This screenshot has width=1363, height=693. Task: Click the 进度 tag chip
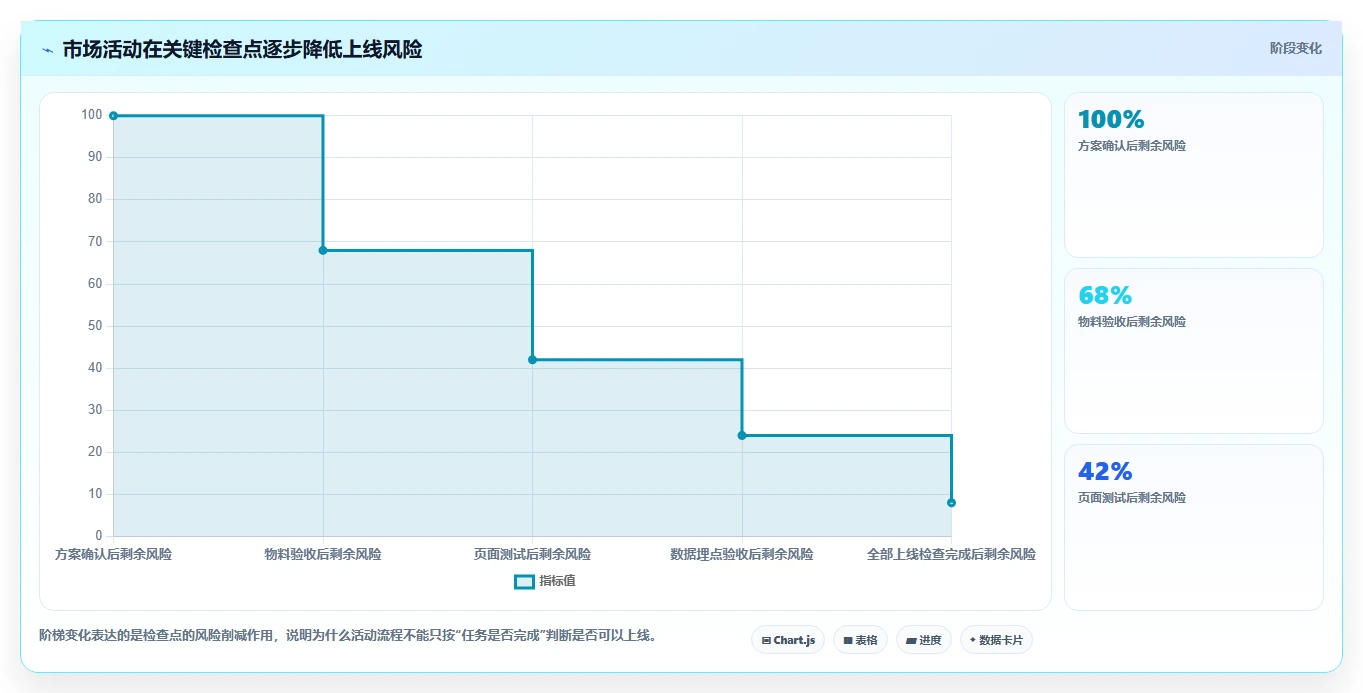pos(924,640)
